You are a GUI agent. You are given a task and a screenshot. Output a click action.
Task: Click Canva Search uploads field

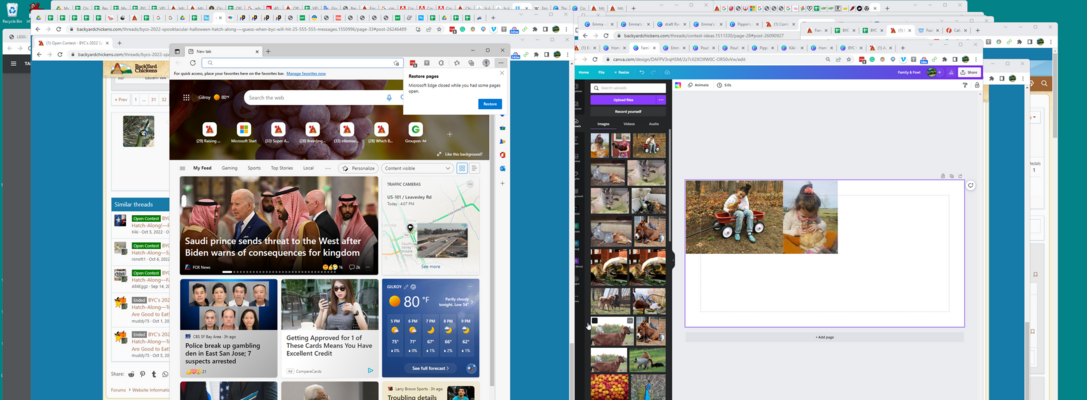pyautogui.click(x=628, y=88)
